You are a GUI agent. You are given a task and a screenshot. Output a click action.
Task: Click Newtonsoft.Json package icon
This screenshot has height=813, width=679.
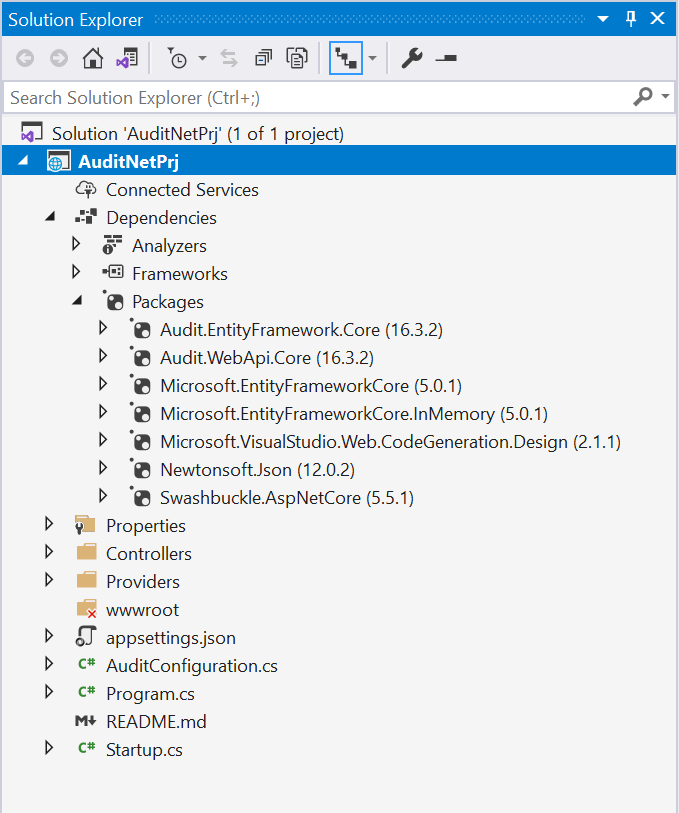[x=140, y=468]
